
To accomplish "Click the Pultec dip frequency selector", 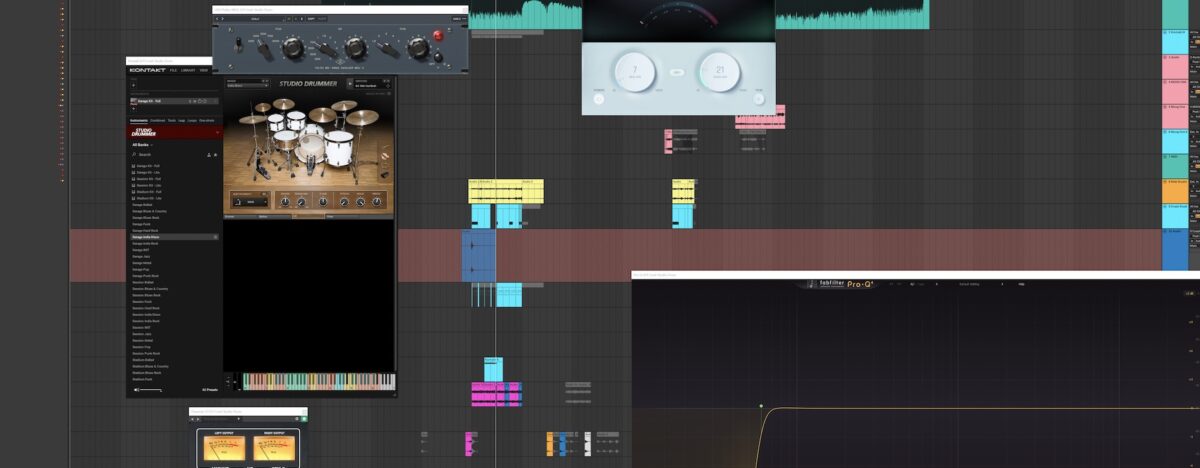I will coord(326,49).
